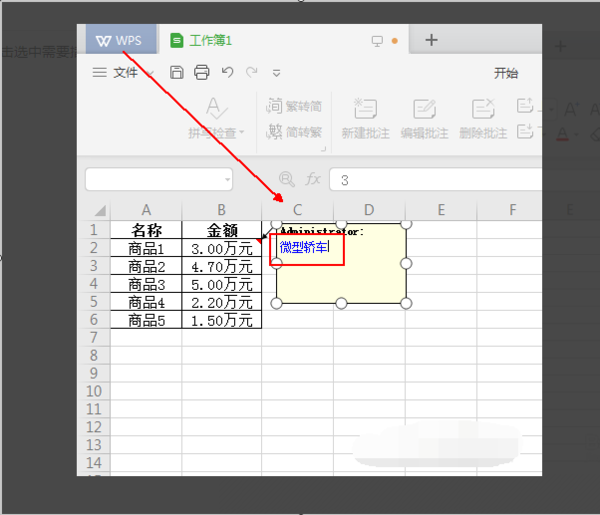Click the comment box bottom-left corner handle
This screenshot has height=515, width=600.
click(x=276, y=303)
